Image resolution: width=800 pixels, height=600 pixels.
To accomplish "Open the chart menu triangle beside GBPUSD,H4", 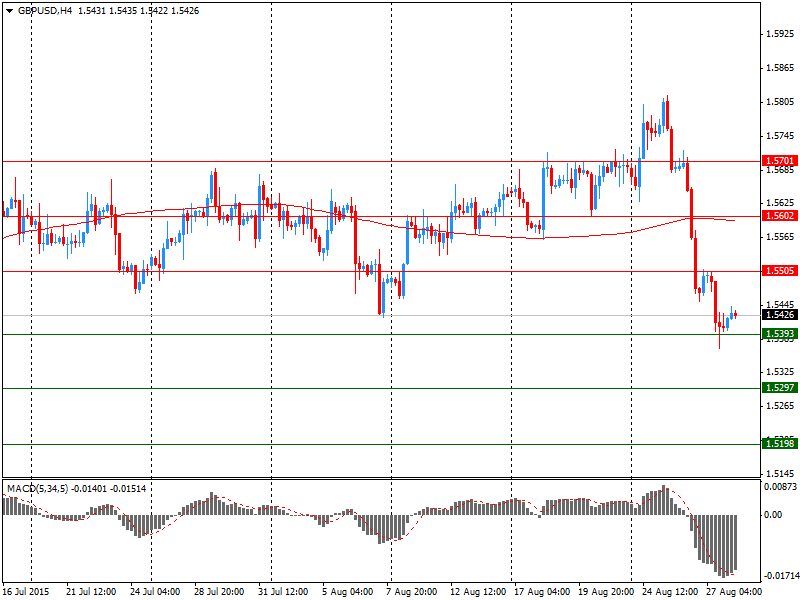I will (9, 11).
